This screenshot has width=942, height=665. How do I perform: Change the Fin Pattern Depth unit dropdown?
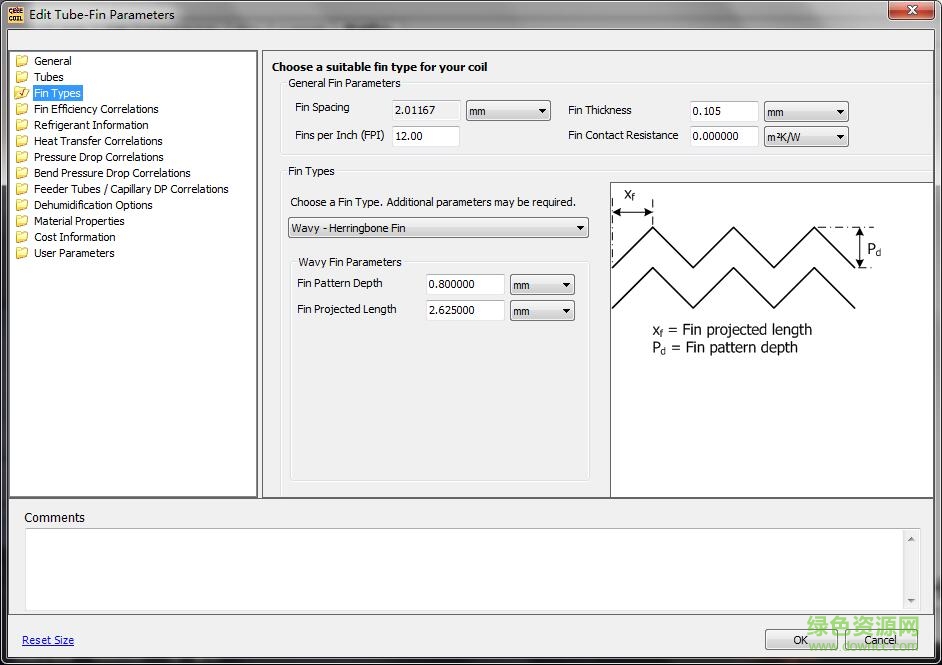click(x=542, y=285)
